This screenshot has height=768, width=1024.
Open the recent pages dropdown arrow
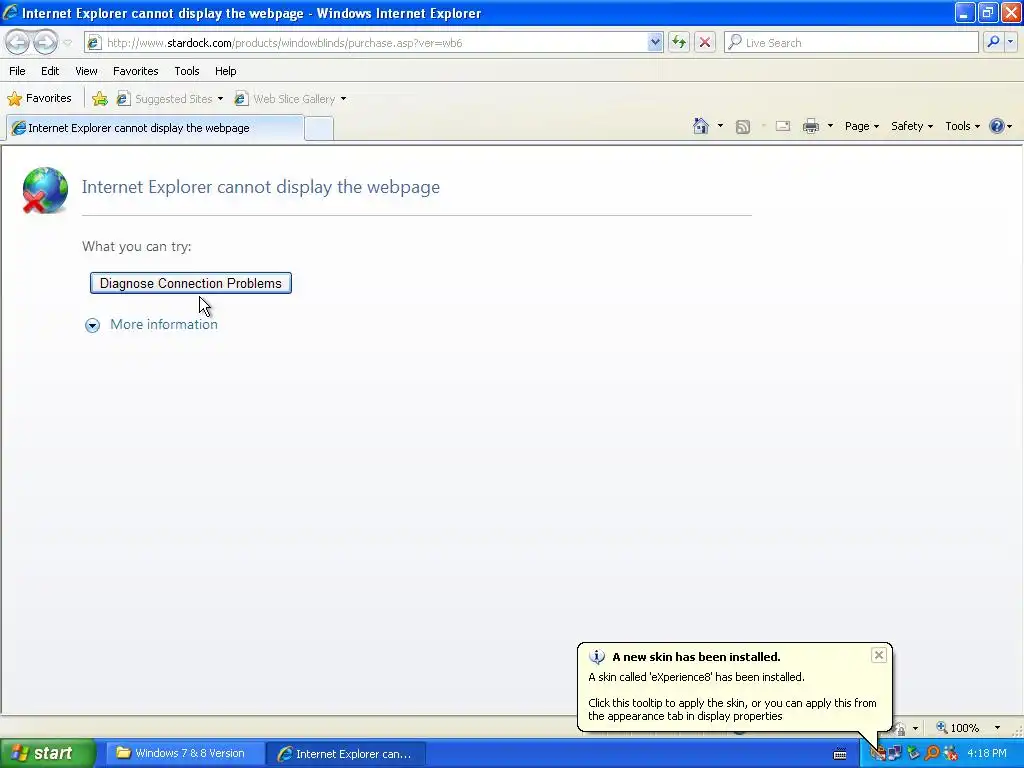click(67, 43)
